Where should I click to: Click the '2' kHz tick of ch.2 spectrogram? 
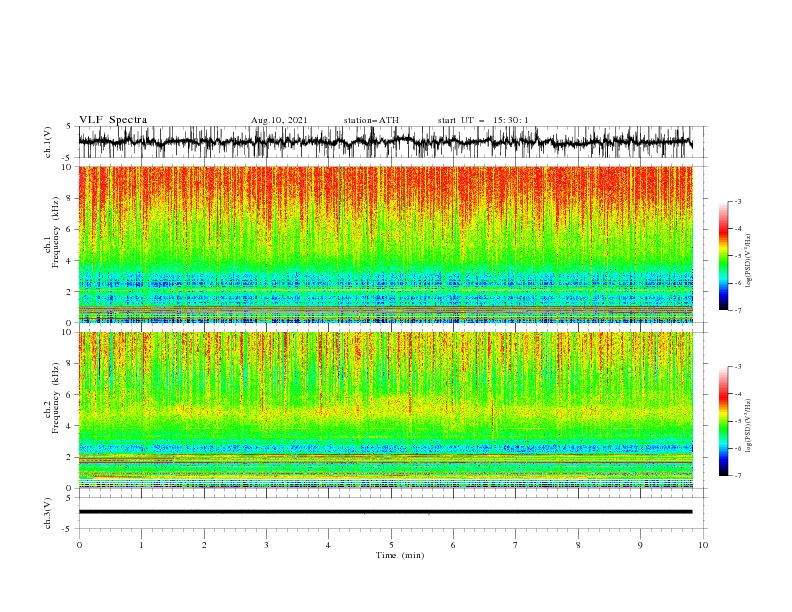[x=71, y=457]
